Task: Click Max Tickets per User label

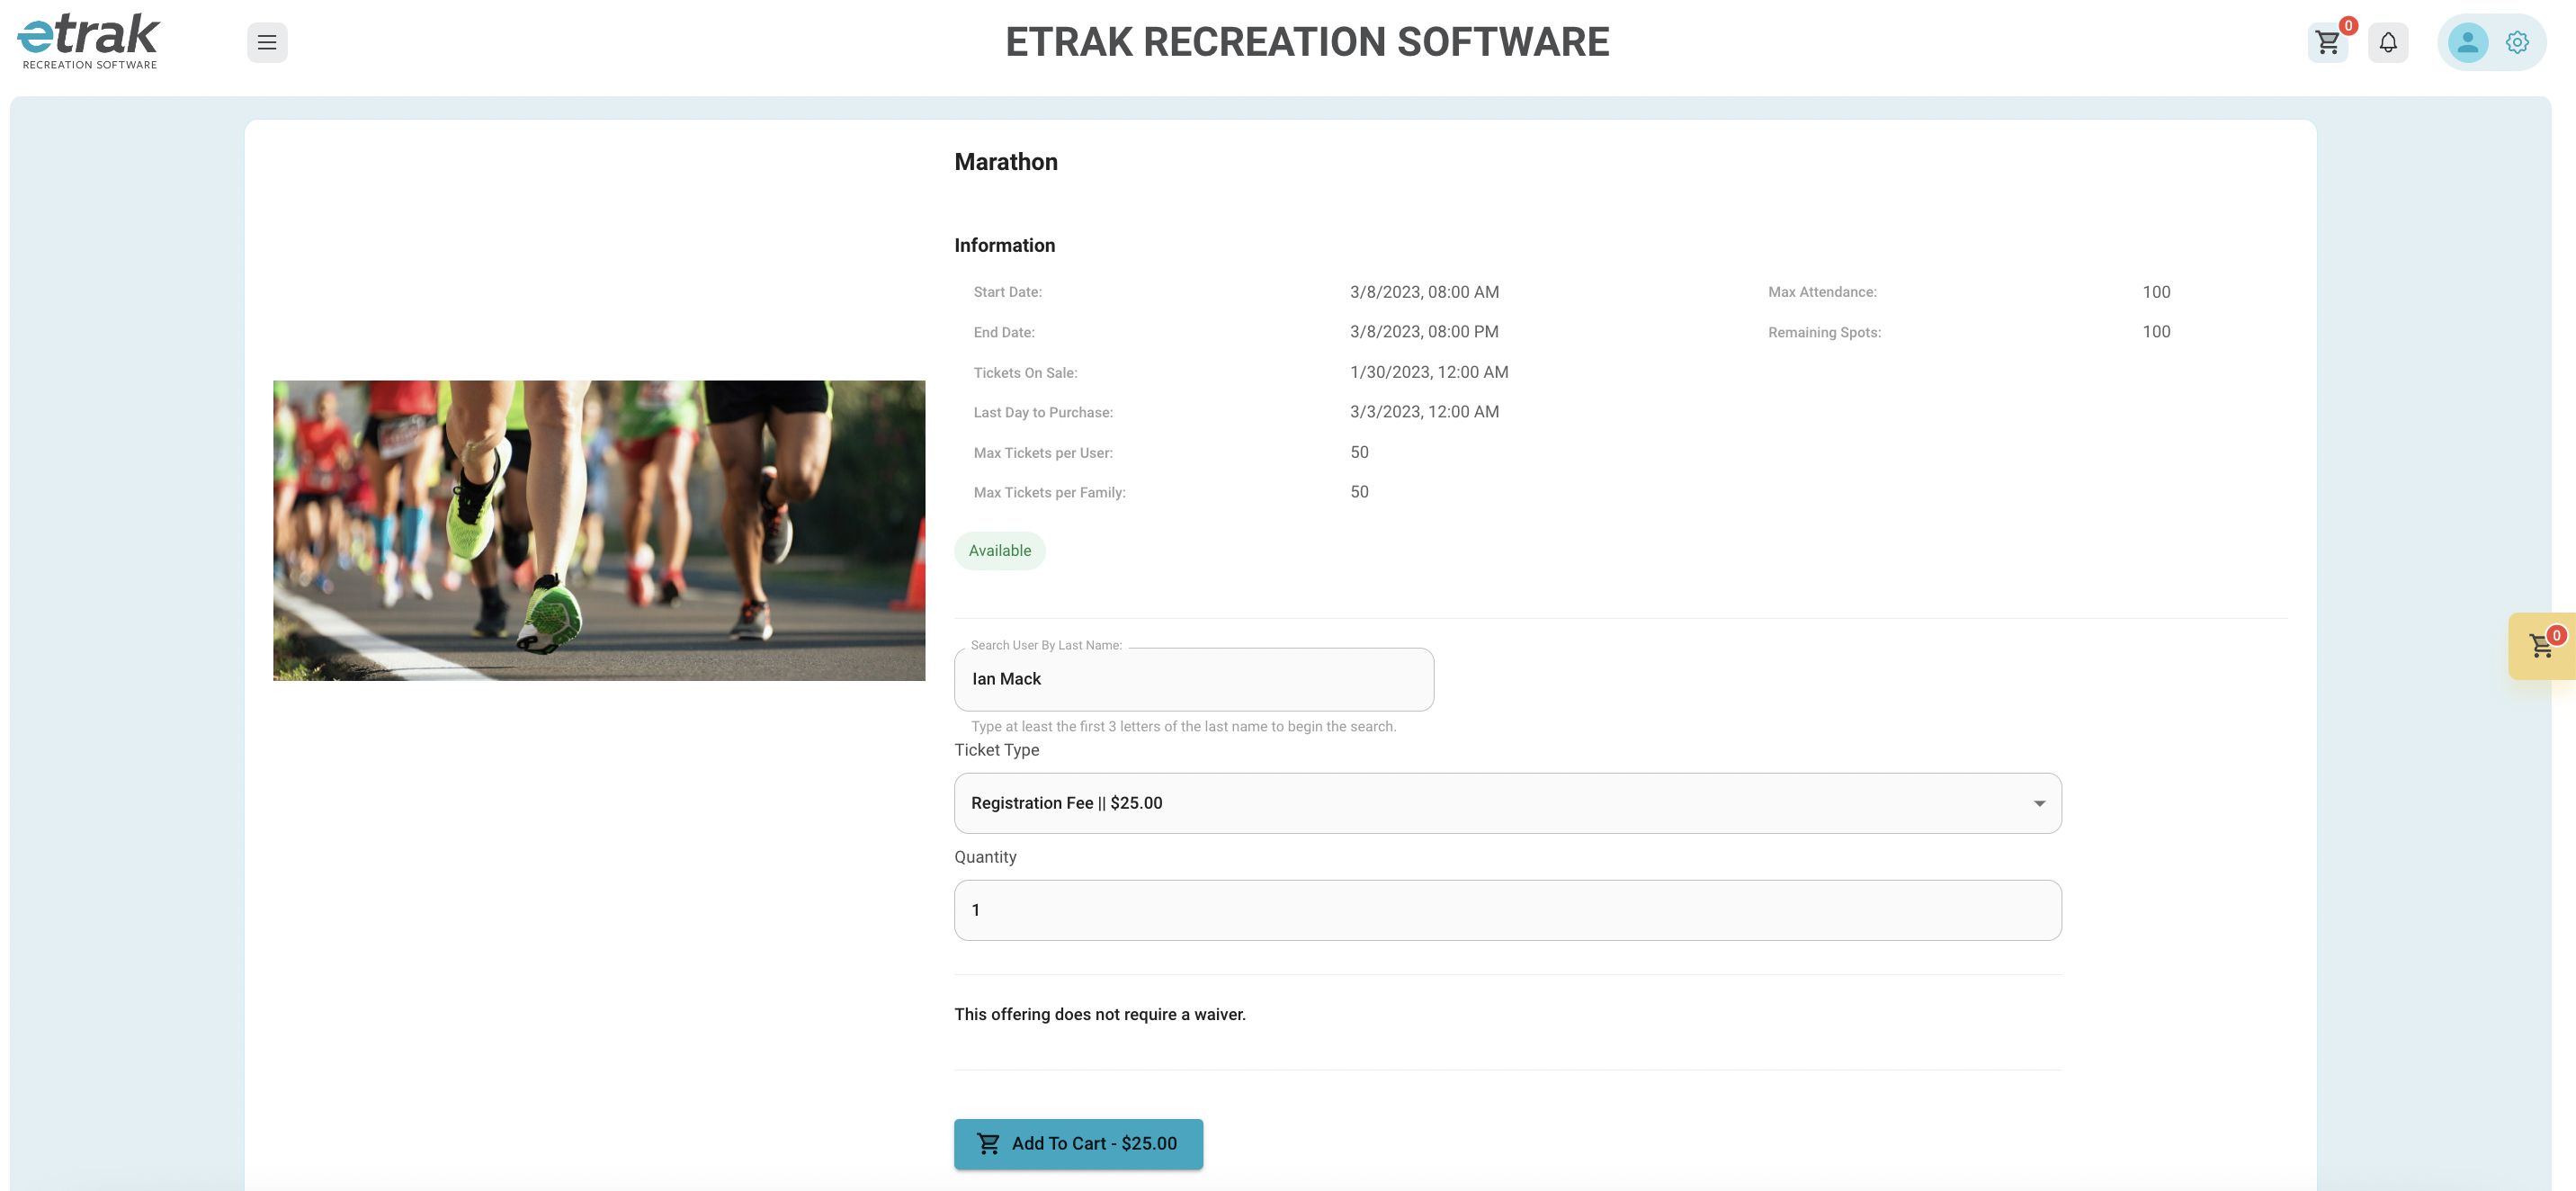Action: point(1042,453)
